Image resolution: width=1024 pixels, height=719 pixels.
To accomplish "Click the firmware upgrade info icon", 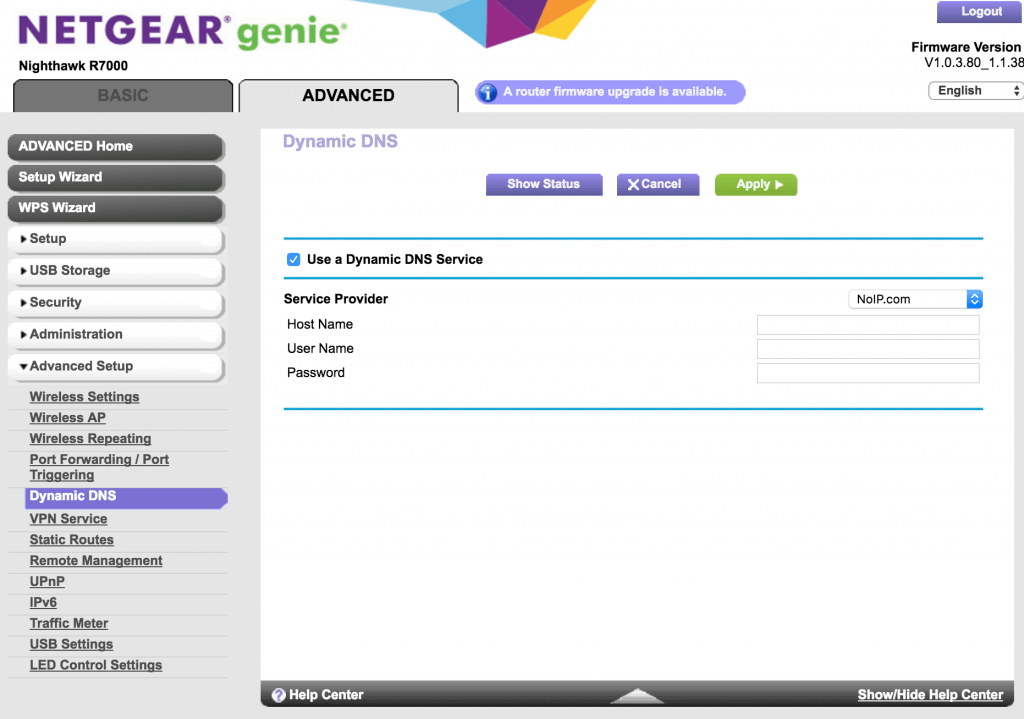I will (487, 92).
